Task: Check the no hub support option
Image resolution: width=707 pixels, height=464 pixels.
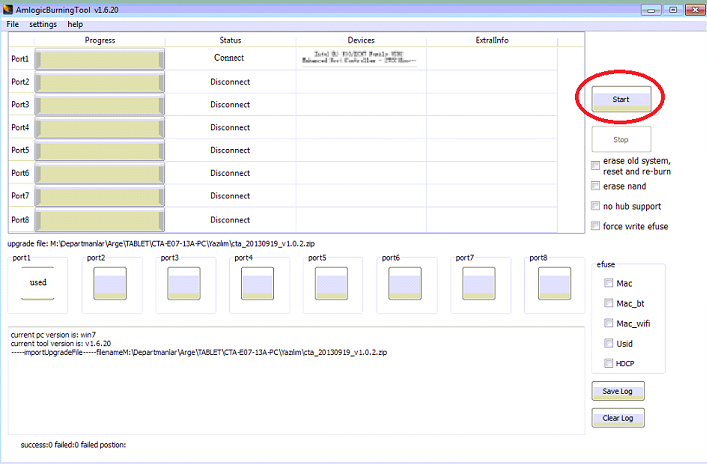Action: 596,206
